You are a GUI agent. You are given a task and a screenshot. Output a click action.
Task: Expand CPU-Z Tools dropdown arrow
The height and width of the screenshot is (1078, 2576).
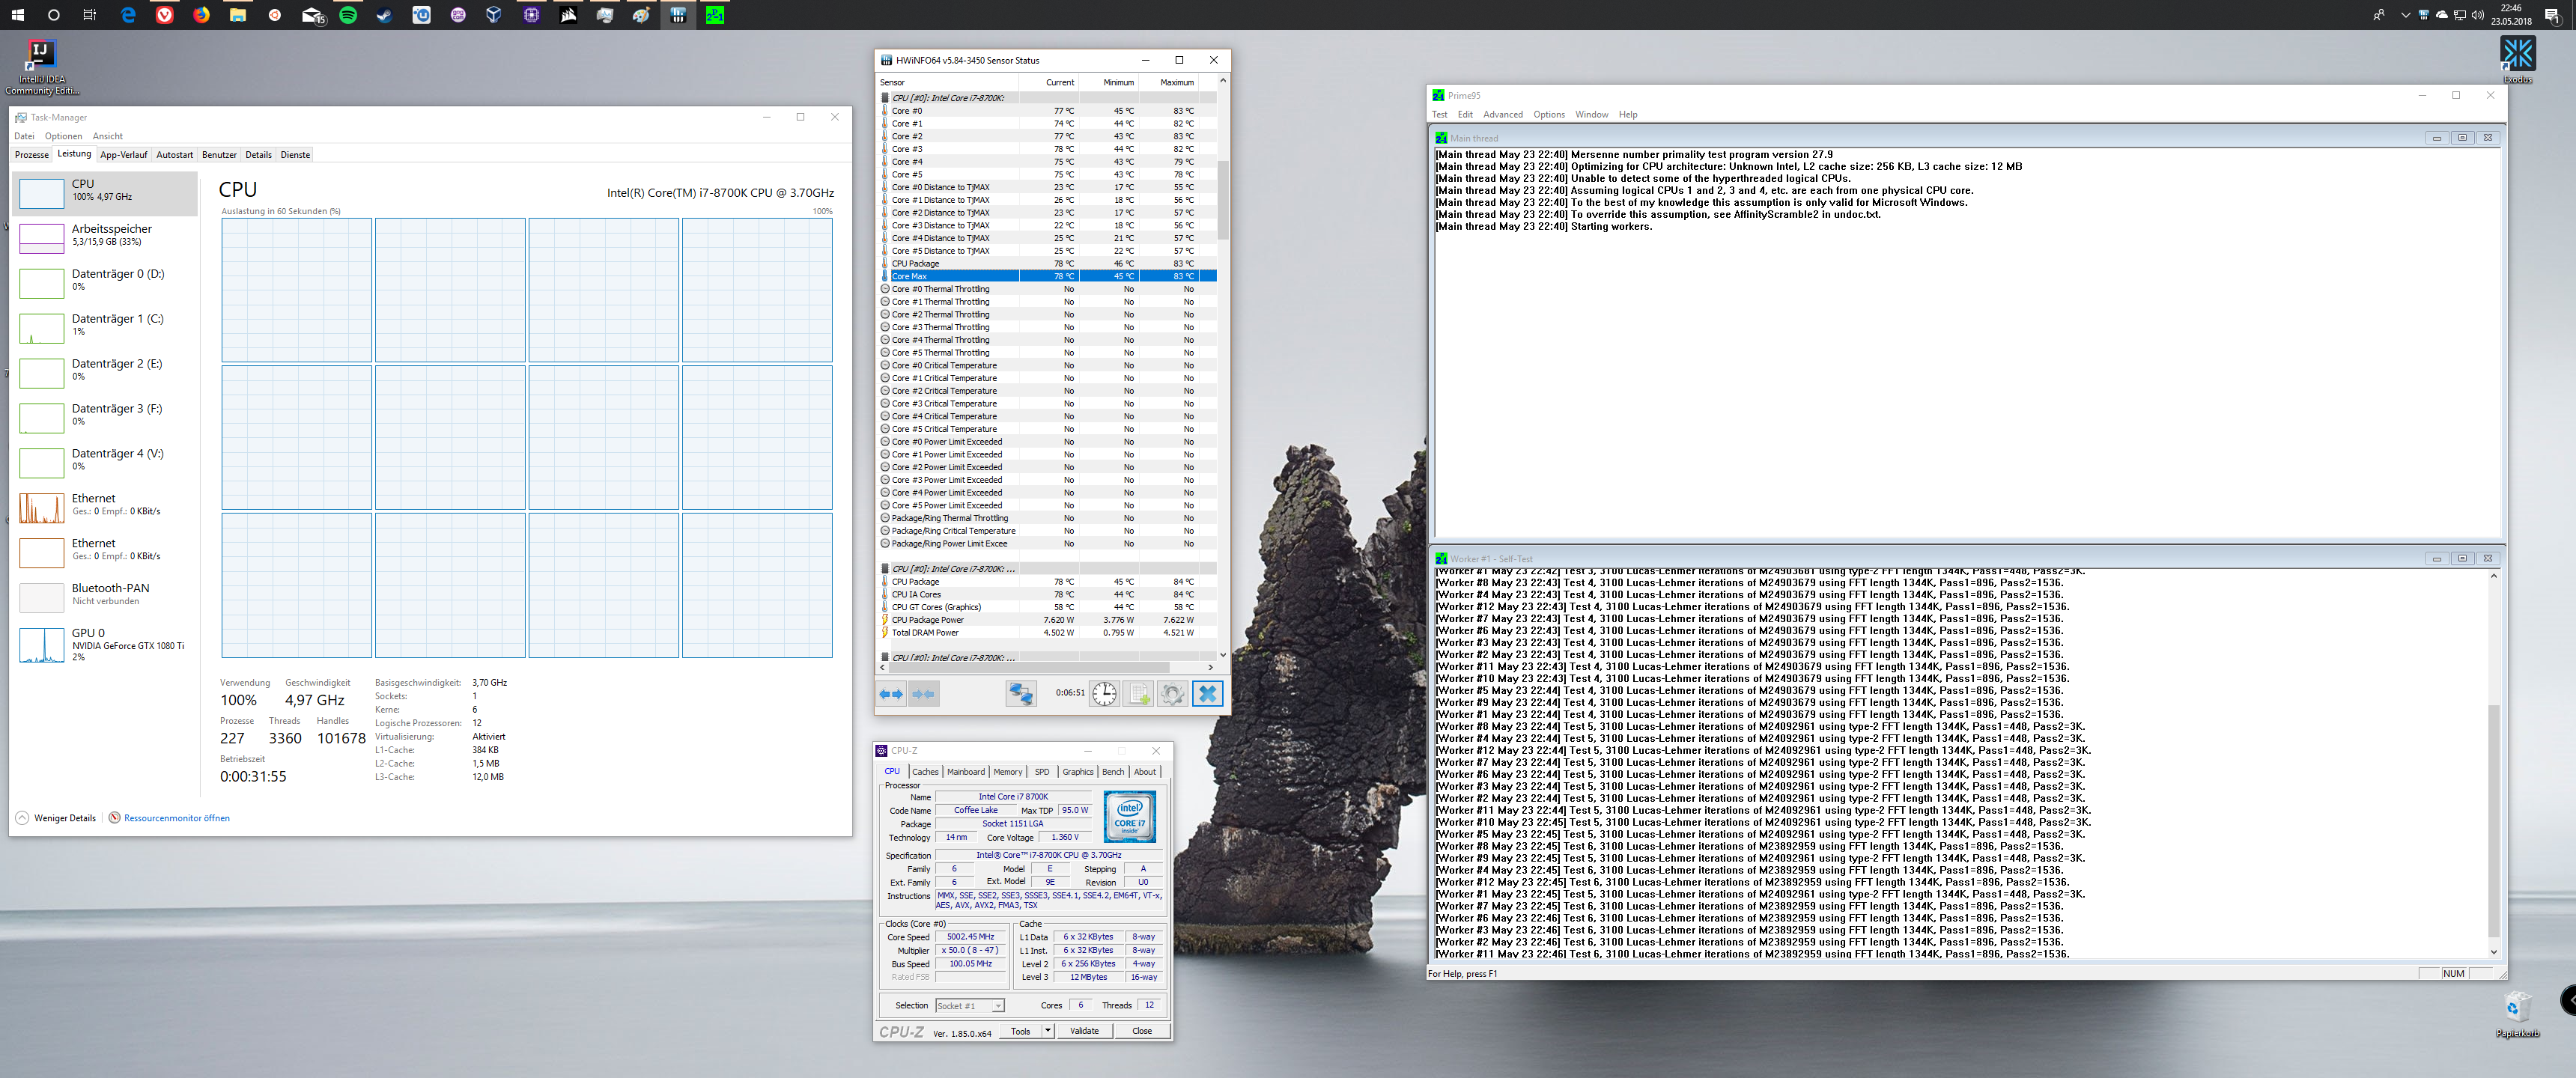(x=1047, y=1031)
